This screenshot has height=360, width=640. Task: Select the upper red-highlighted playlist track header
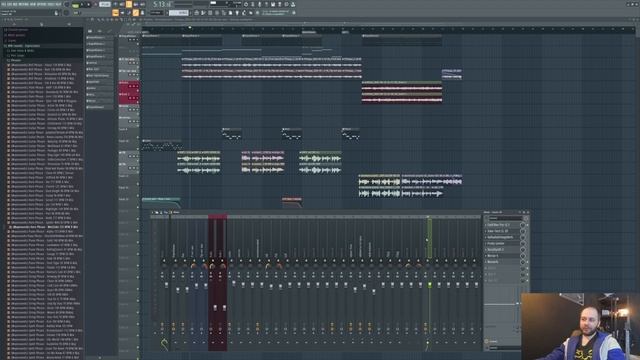[x=129, y=86]
